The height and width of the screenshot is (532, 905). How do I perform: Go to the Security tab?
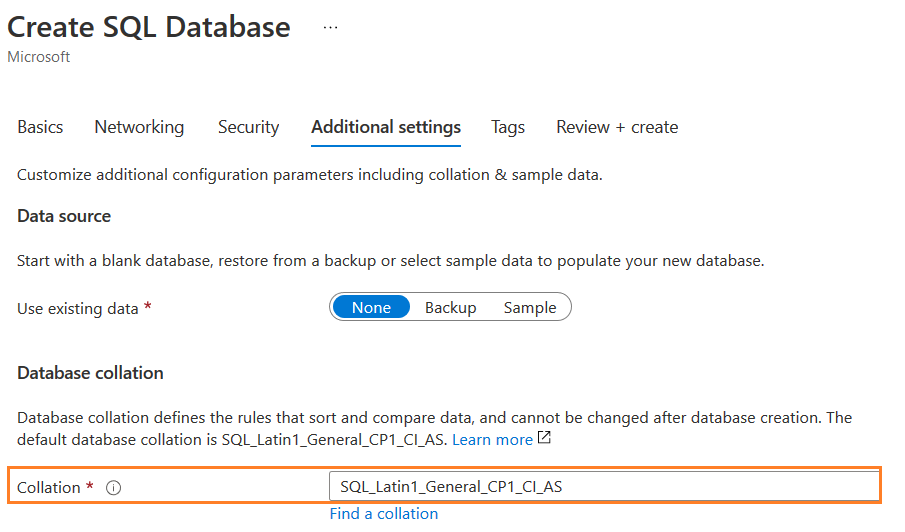(248, 127)
